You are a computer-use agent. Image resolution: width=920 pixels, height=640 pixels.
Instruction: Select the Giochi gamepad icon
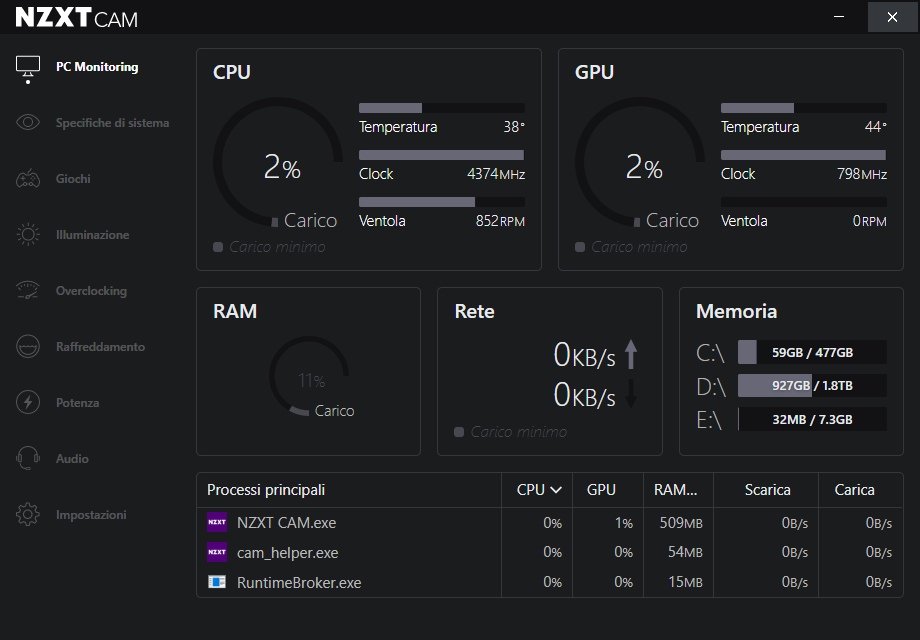tap(28, 179)
